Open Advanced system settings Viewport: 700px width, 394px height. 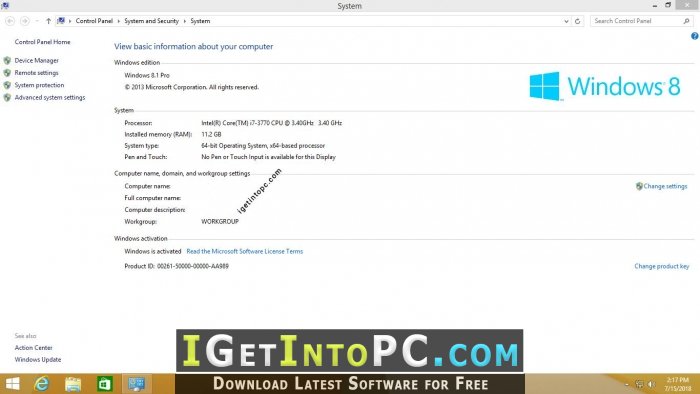[x=50, y=97]
